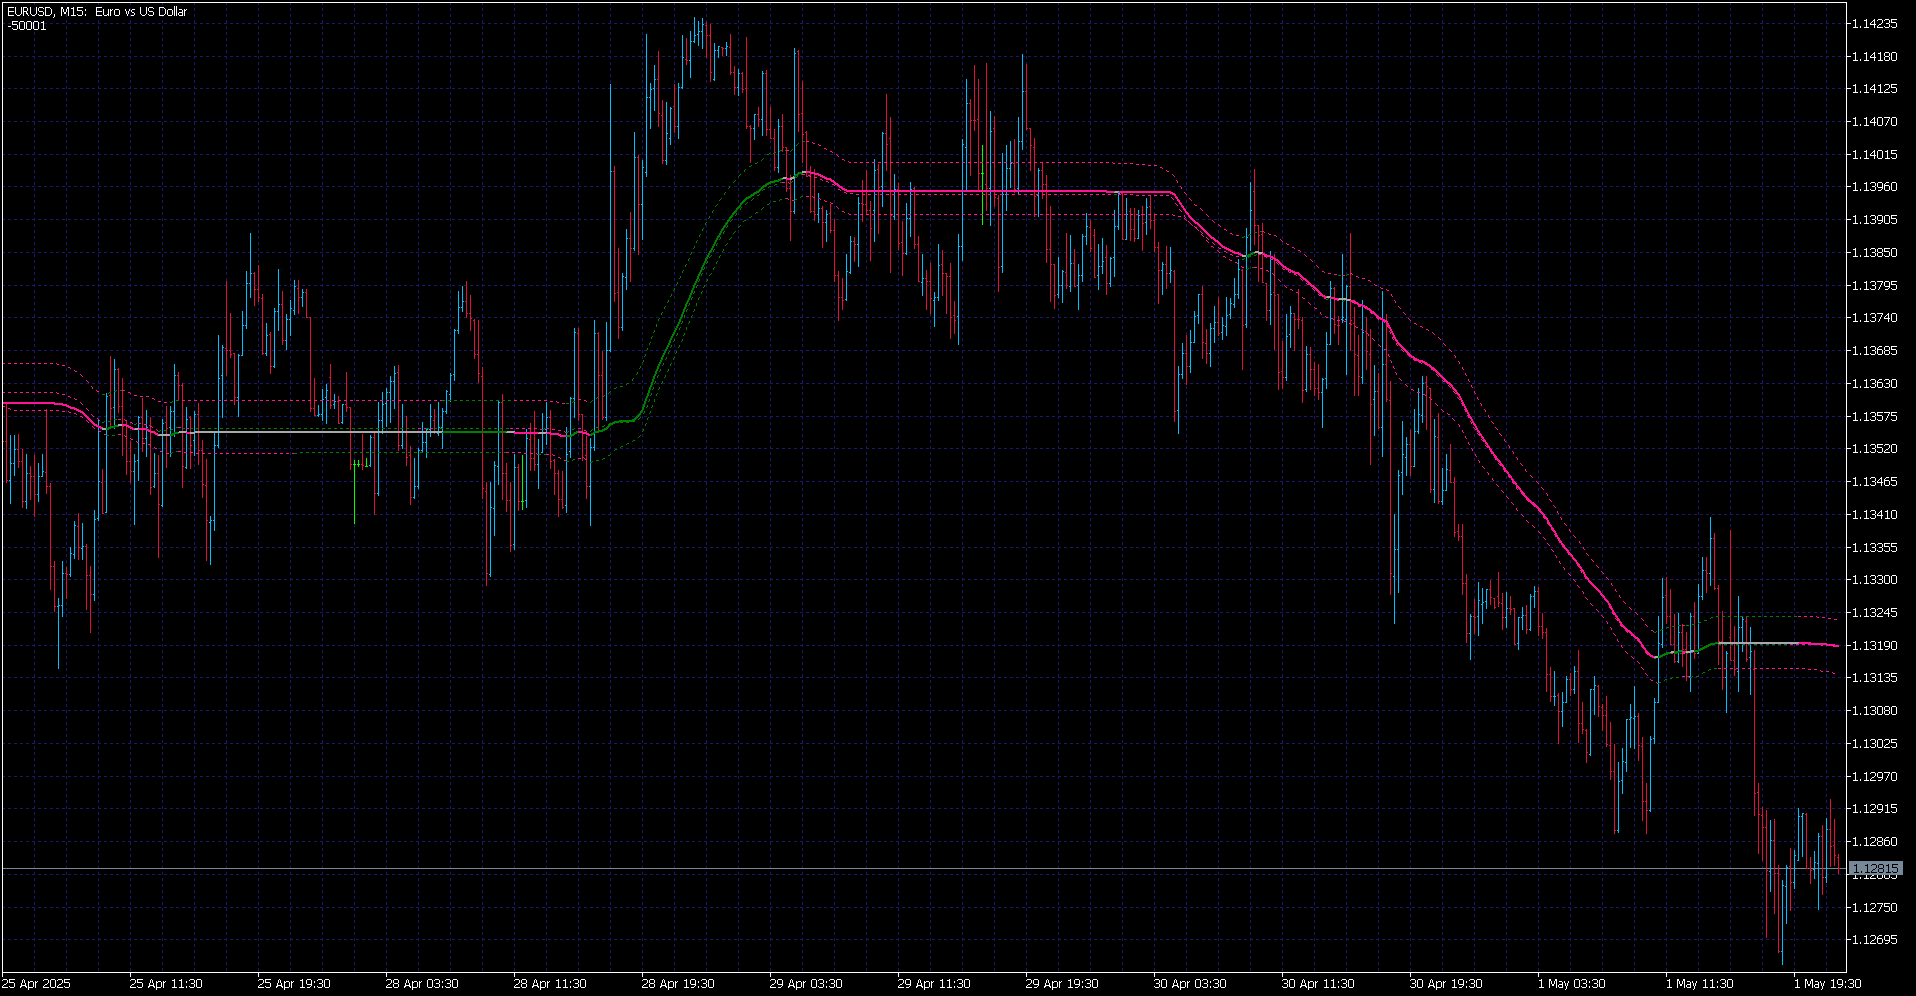
Task: Click the 1.13135 price axis label
Action: point(1874,678)
